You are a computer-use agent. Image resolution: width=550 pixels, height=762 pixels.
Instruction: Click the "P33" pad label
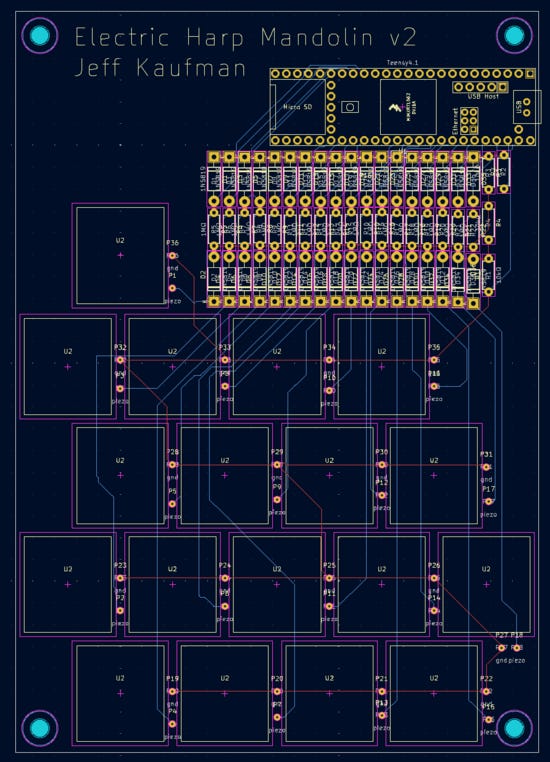click(x=224, y=347)
